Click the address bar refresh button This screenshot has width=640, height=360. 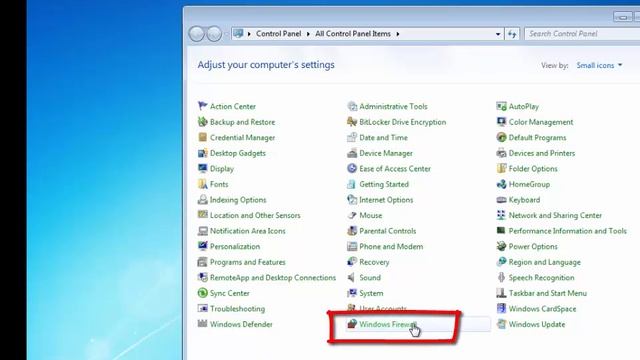512,34
